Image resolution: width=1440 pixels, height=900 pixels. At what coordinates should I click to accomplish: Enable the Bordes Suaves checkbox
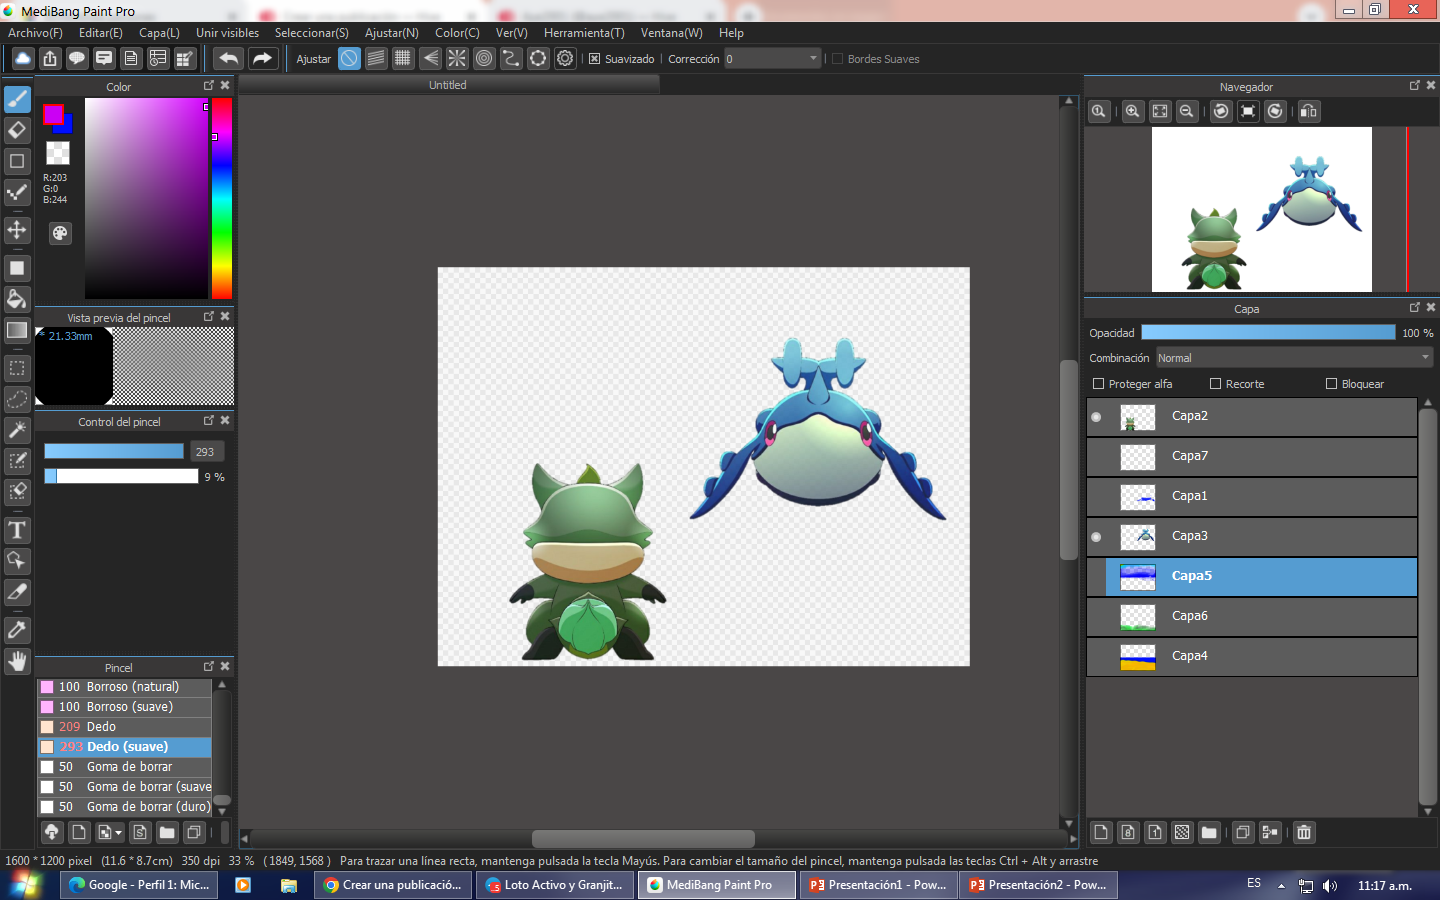(x=838, y=59)
